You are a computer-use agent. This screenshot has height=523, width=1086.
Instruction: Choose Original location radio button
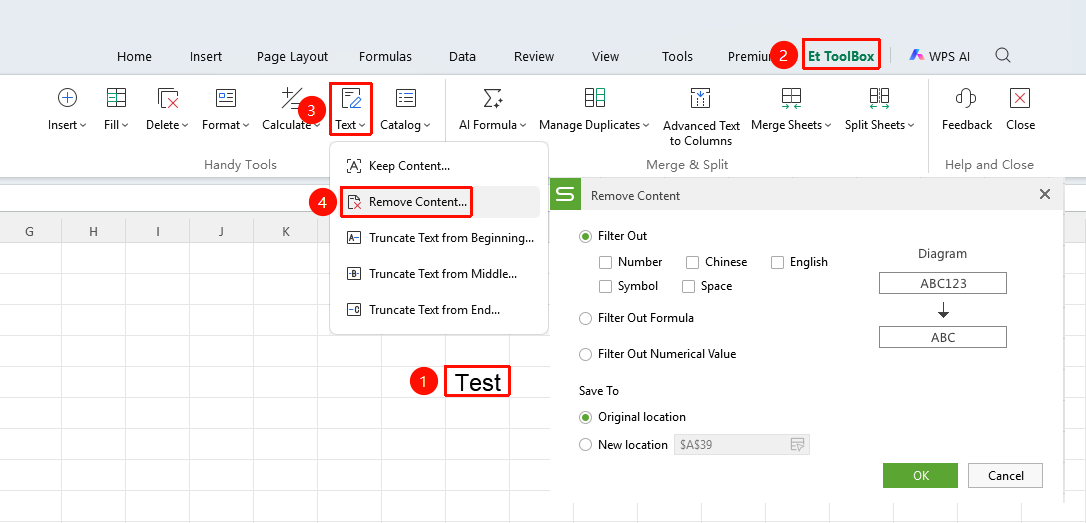(x=585, y=417)
